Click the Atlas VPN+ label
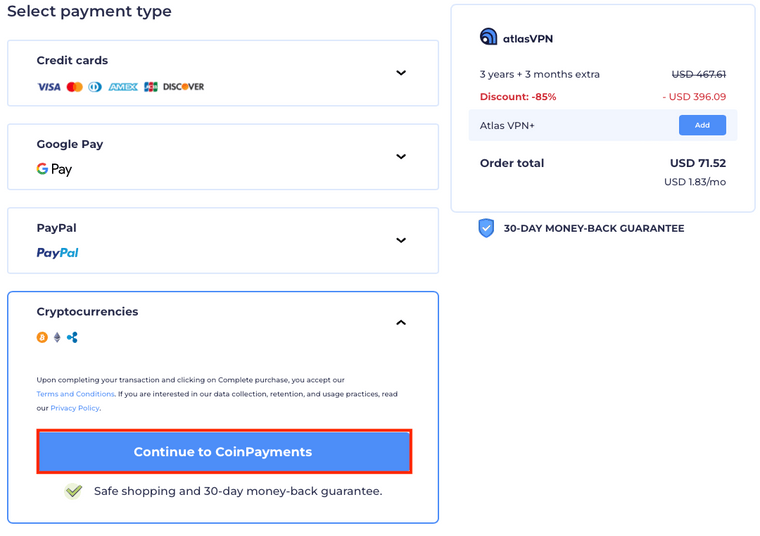760x536 pixels. pos(507,126)
